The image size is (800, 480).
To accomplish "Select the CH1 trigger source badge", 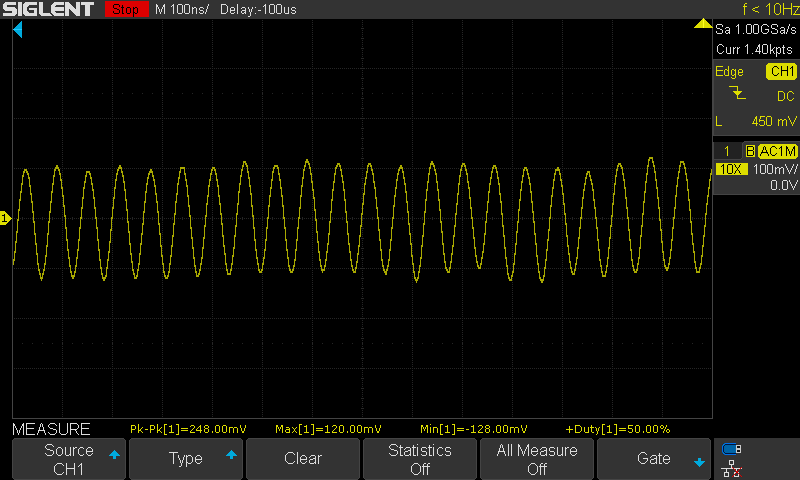I will click(781, 71).
